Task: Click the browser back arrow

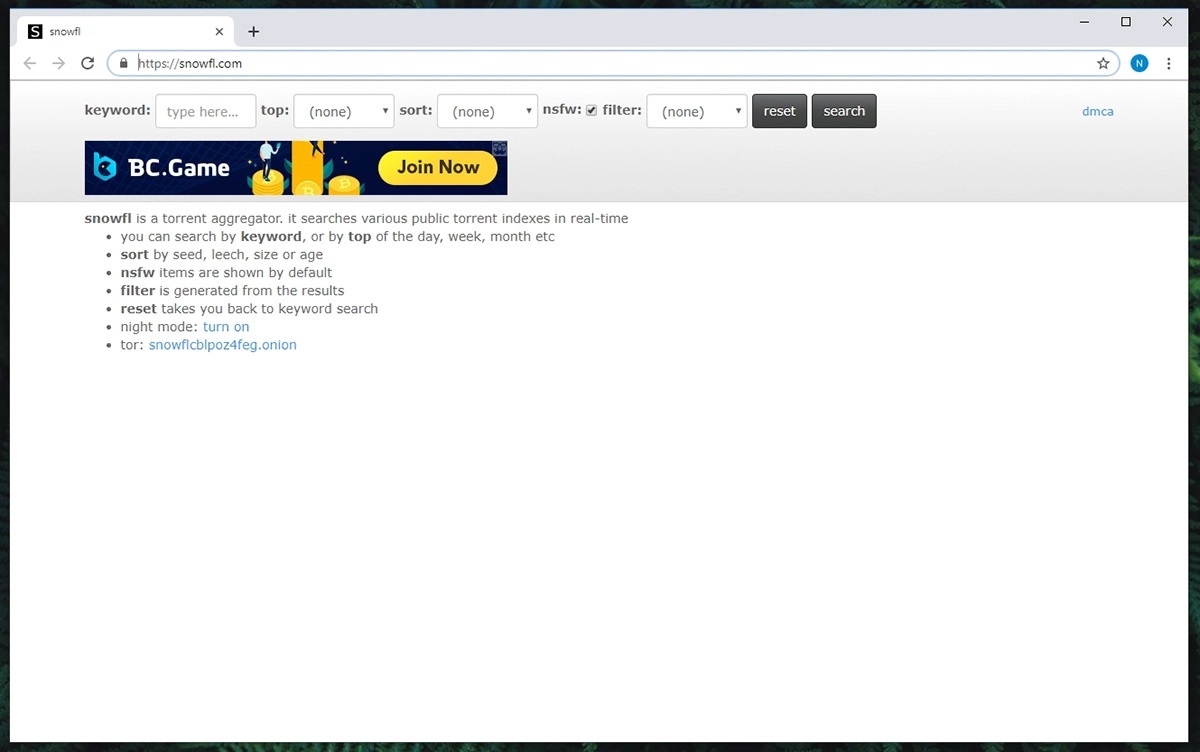Action: (x=30, y=63)
